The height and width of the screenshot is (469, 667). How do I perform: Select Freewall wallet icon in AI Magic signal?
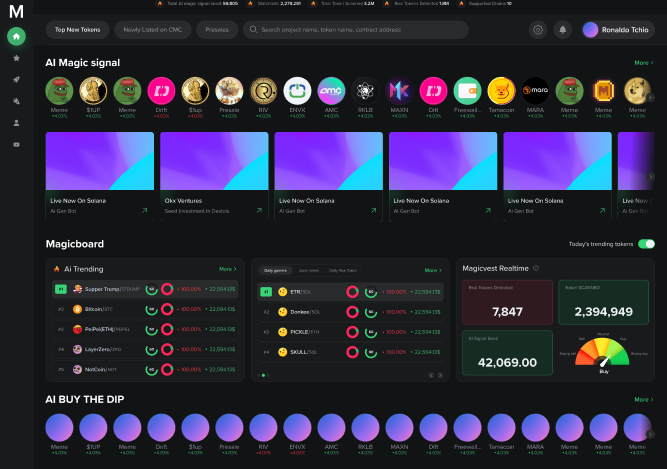[x=467, y=91]
